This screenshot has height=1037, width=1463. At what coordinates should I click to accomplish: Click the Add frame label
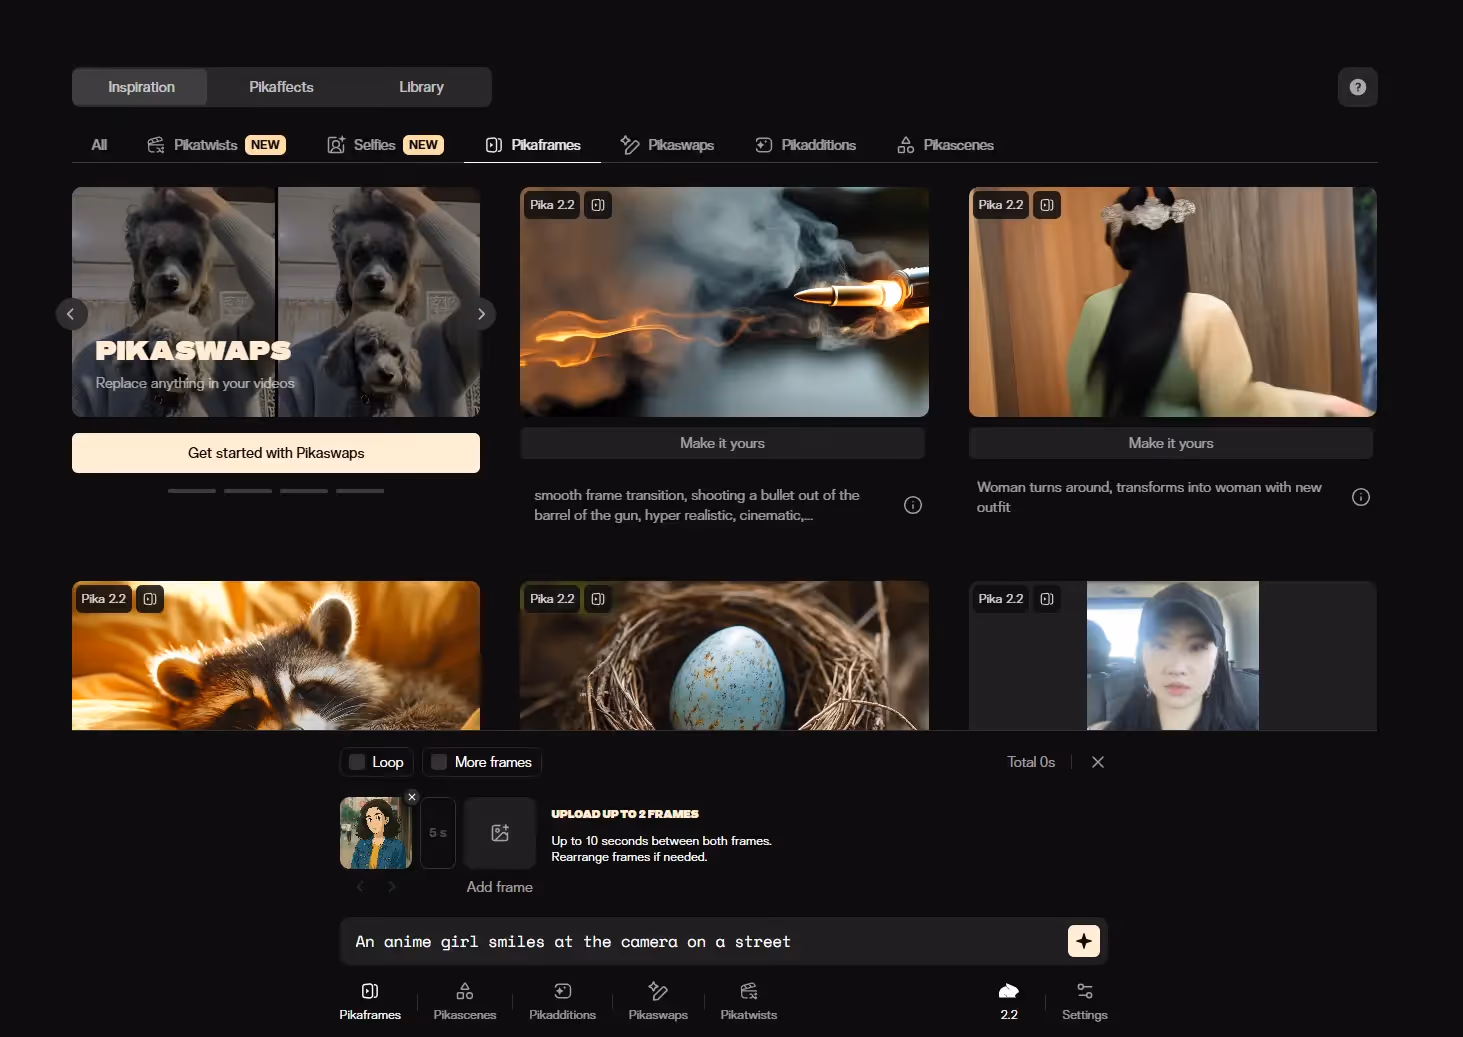(x=500, y=887)
